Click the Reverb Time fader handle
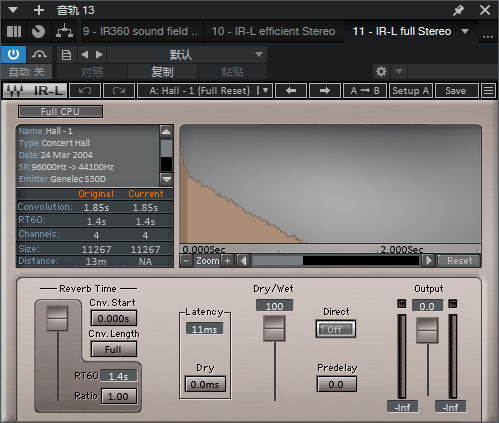Viewport: 499px width, 423px height. tap(57, 319)
